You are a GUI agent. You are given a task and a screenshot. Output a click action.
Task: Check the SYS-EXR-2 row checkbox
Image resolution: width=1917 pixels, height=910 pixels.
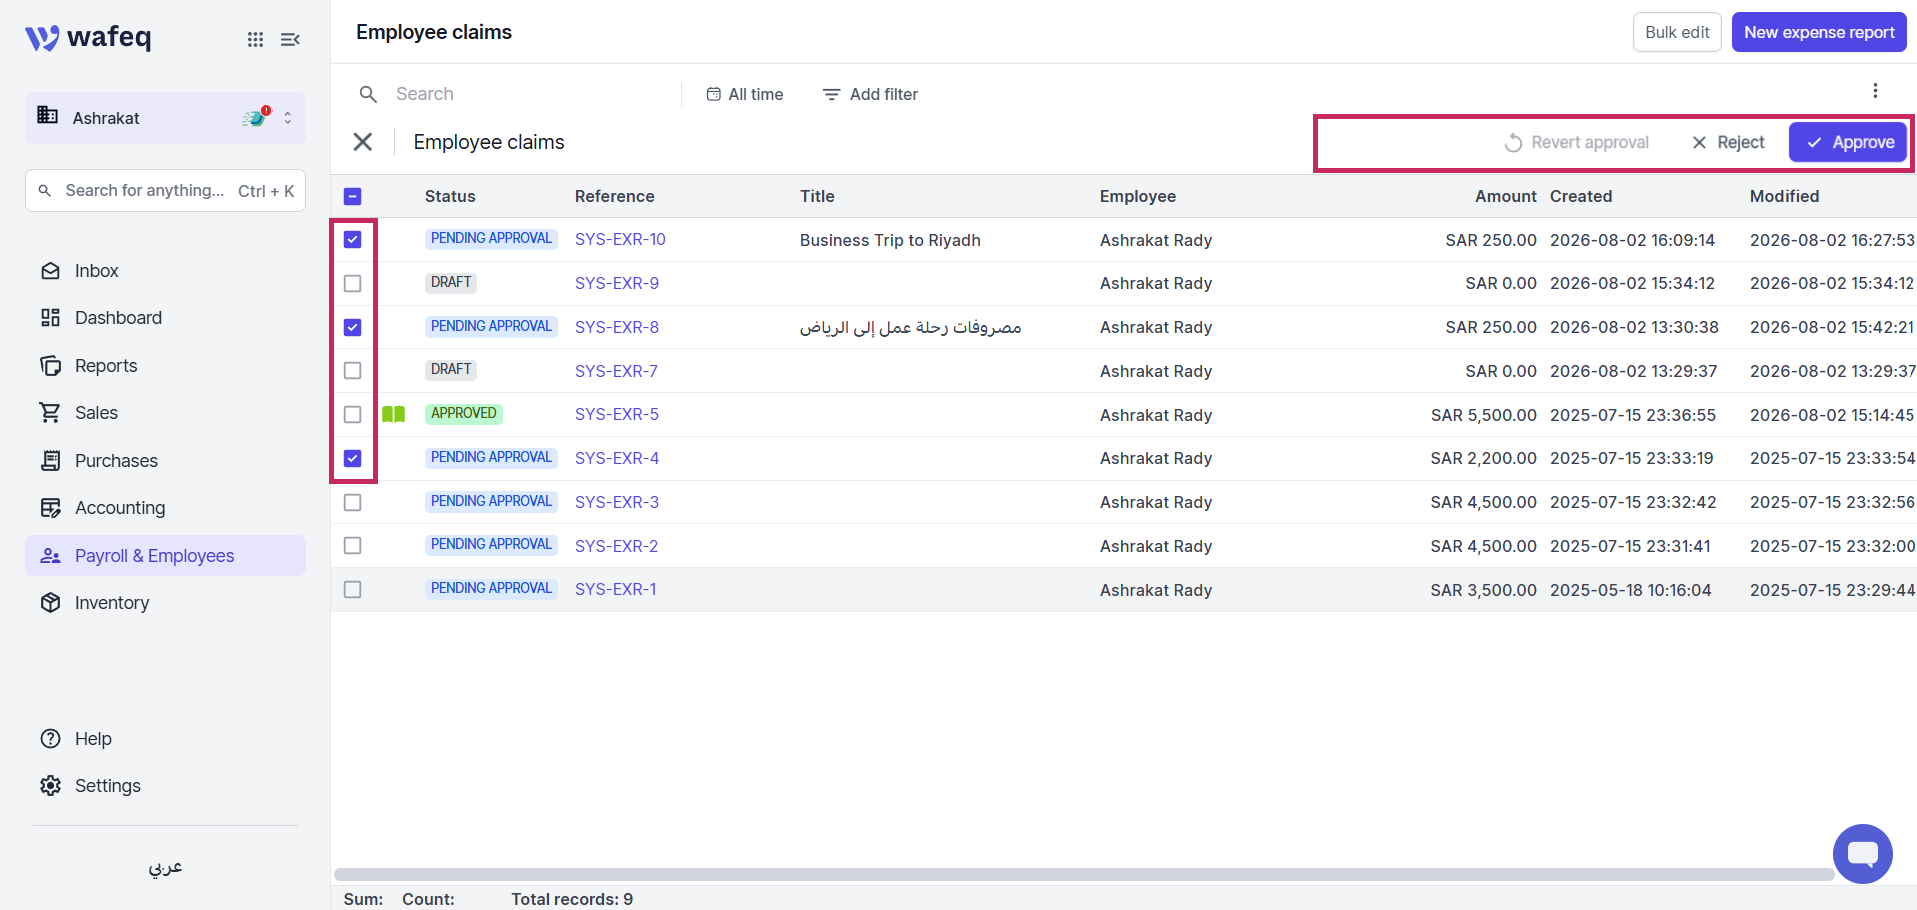click(353, 546)
